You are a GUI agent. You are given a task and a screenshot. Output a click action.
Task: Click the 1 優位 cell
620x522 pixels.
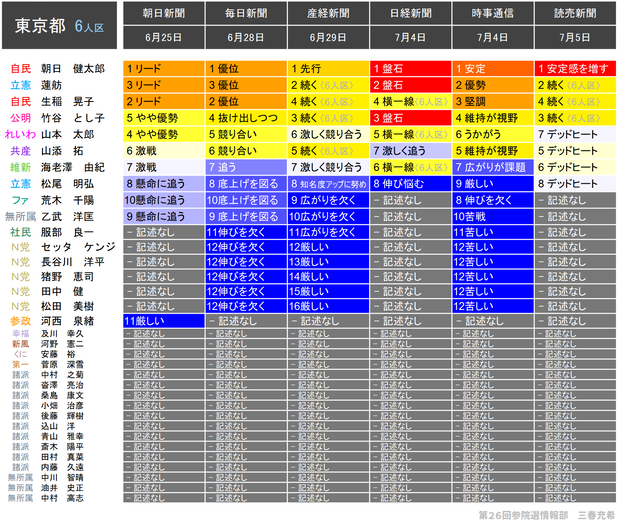pyautogui.click(x=246, y=69)
